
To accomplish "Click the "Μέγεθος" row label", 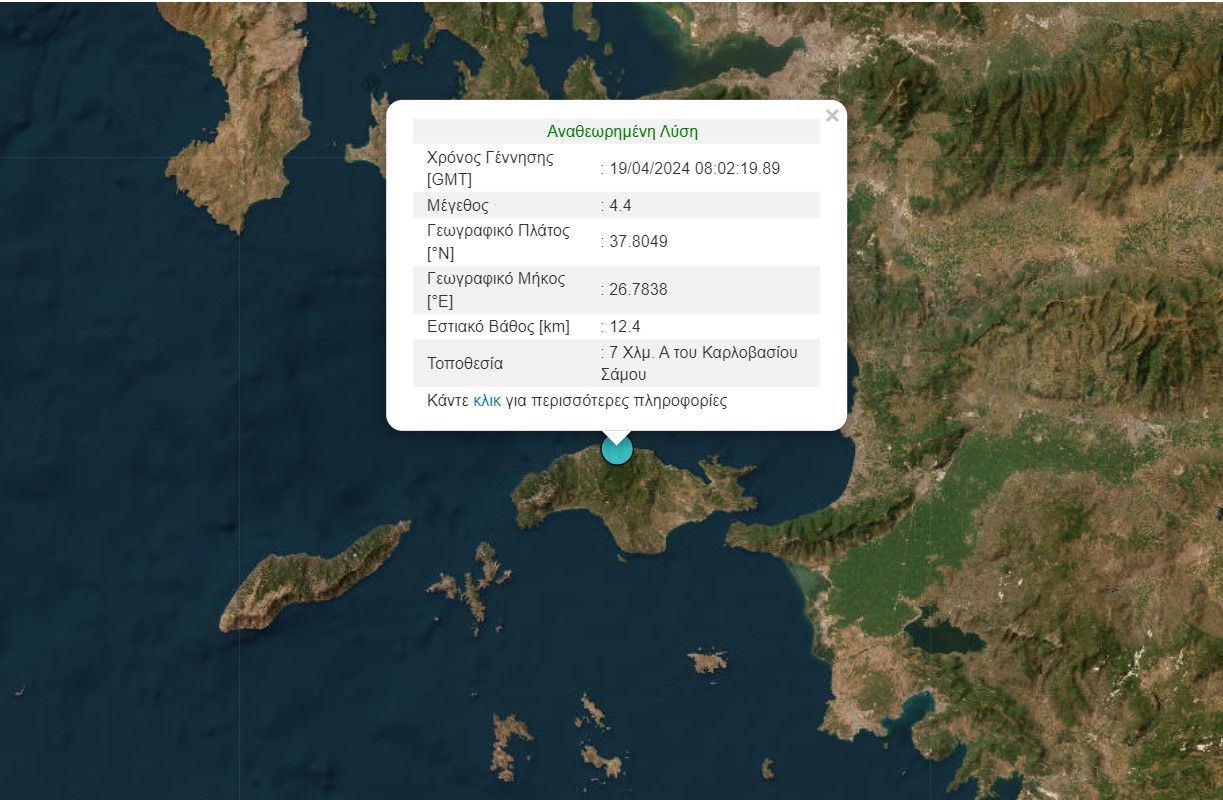I will pos(458,206).
